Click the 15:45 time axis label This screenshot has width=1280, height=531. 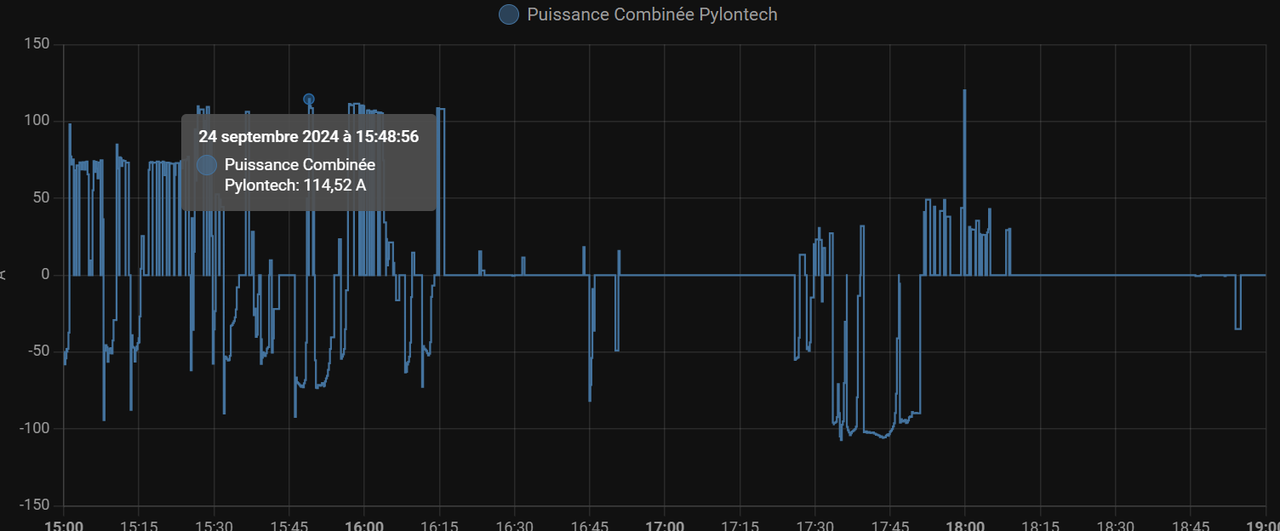pos(289,524)
